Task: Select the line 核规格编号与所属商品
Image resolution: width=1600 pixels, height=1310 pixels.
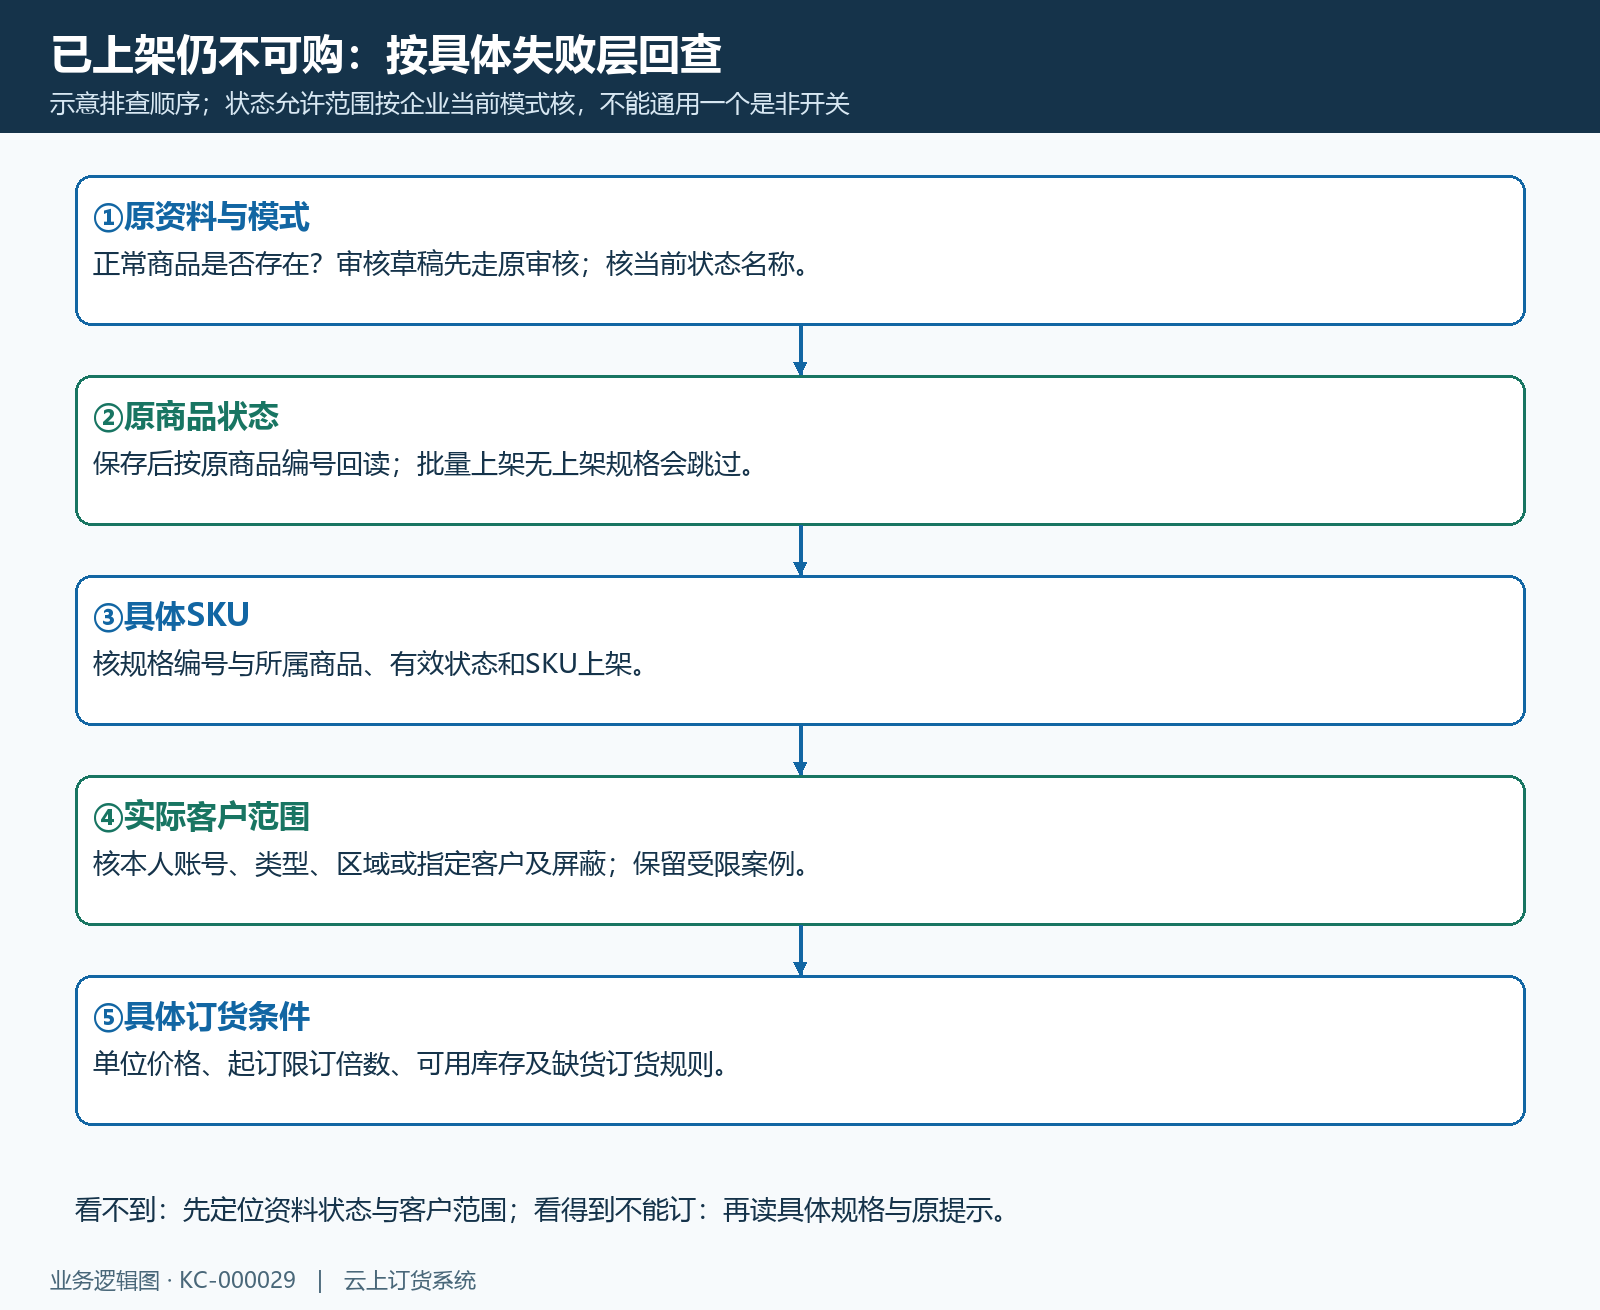Action: click(370, 664)
